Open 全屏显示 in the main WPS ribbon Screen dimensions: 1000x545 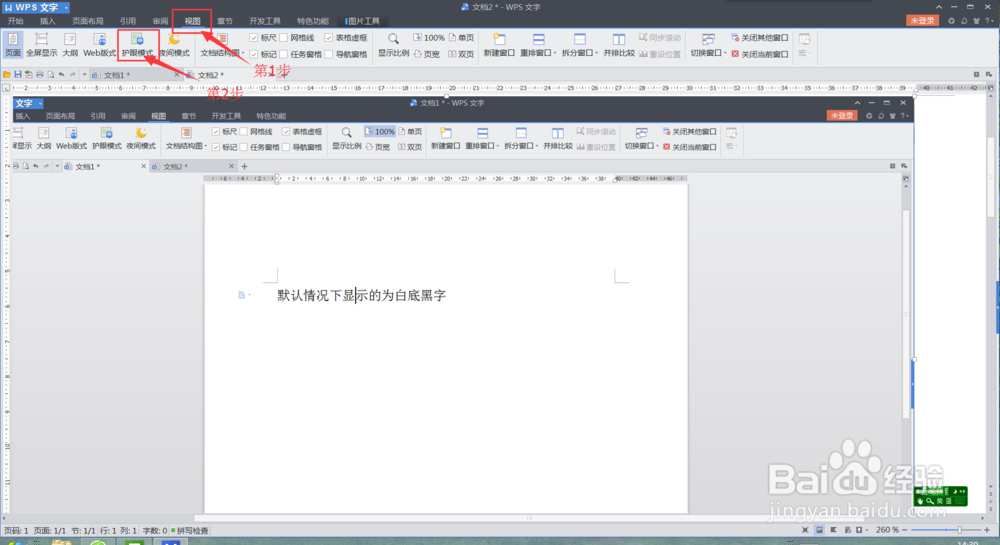41,45
